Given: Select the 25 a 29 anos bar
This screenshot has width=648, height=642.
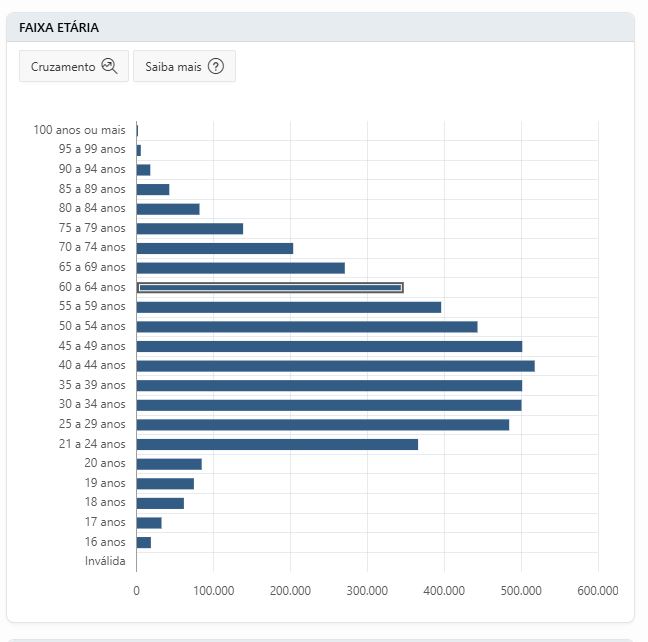Looking at the screenshot, I should [323, 425].
